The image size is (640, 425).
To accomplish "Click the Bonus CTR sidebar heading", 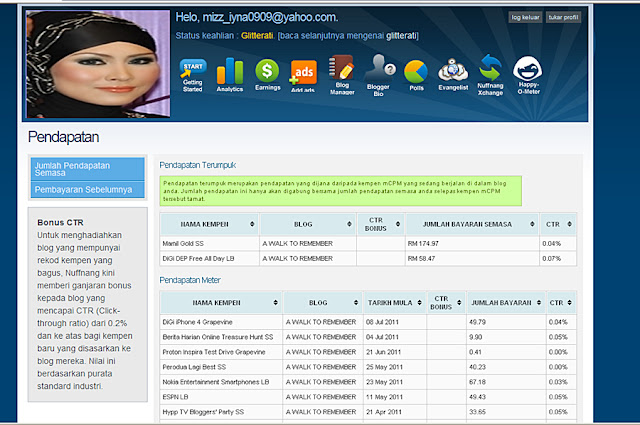I will pyautogui.click(x=60, y=223).
